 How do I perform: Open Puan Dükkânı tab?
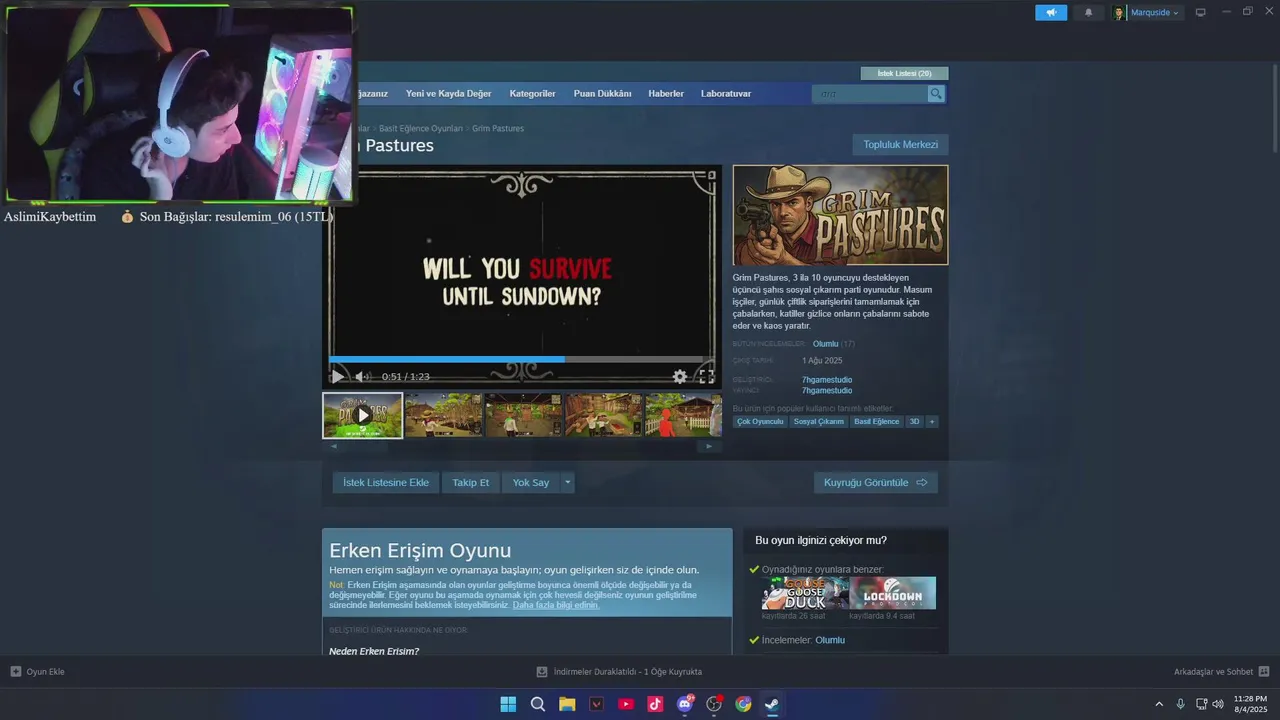[602, 94]
